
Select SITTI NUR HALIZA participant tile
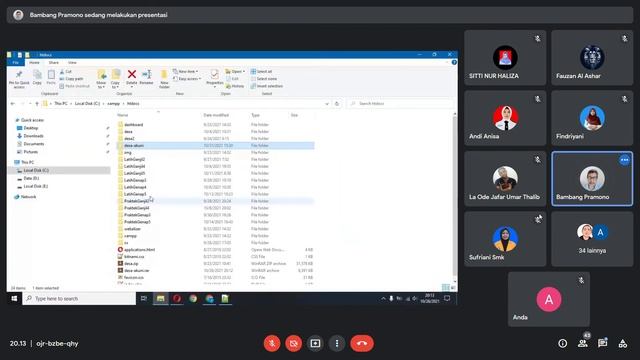[505, 58]
